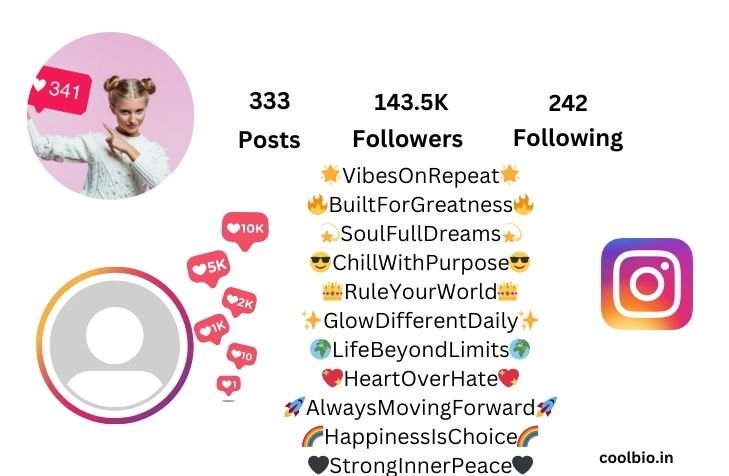This screenshot has width=729, height=476.
Task: Open the 333 Posts count
Action: tap(269, 120)
